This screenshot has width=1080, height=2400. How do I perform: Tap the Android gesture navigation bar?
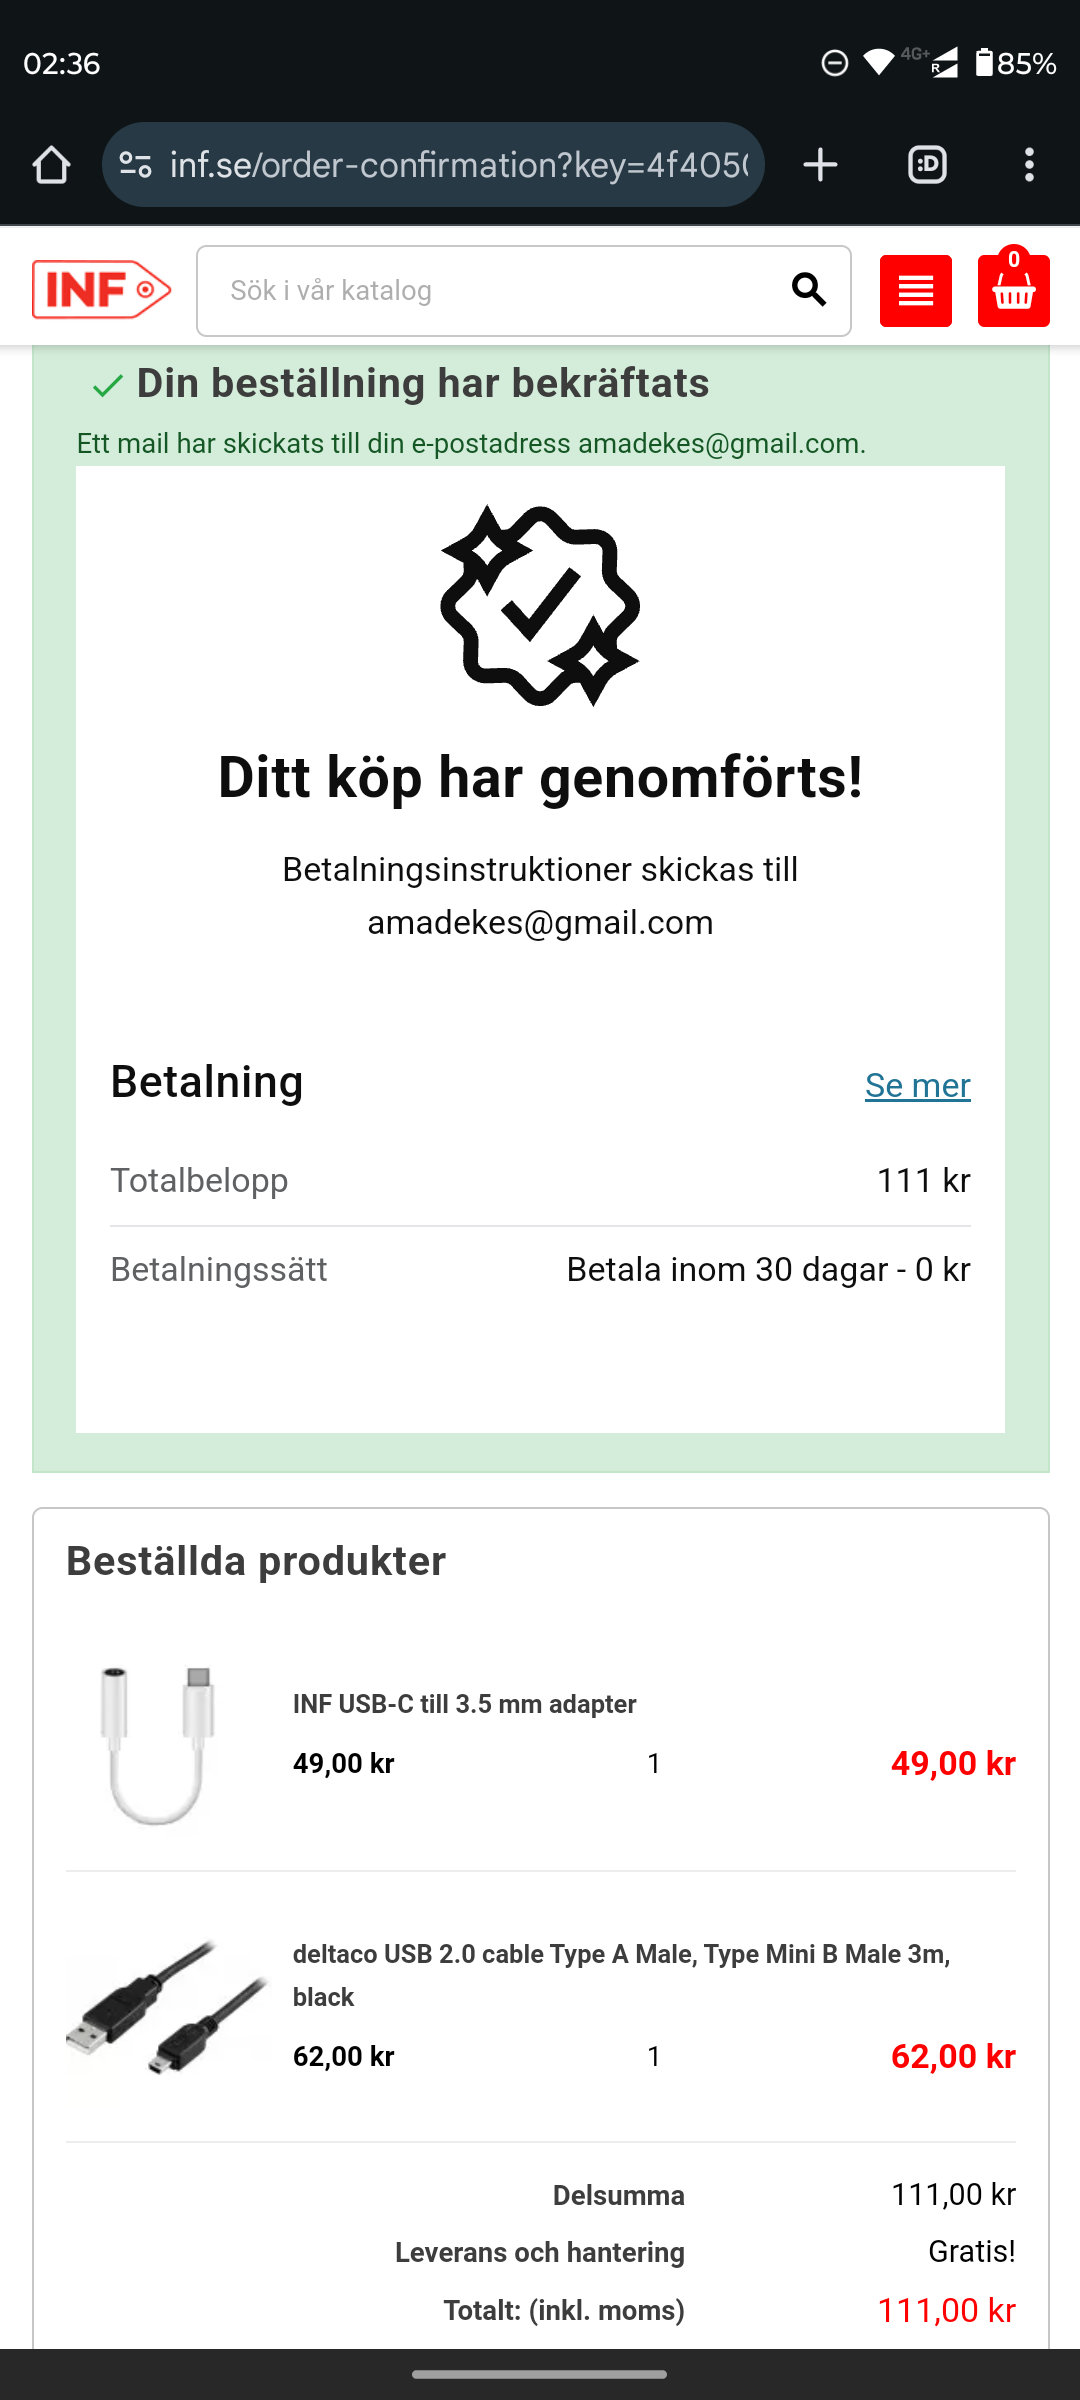tap(540, 2374)
